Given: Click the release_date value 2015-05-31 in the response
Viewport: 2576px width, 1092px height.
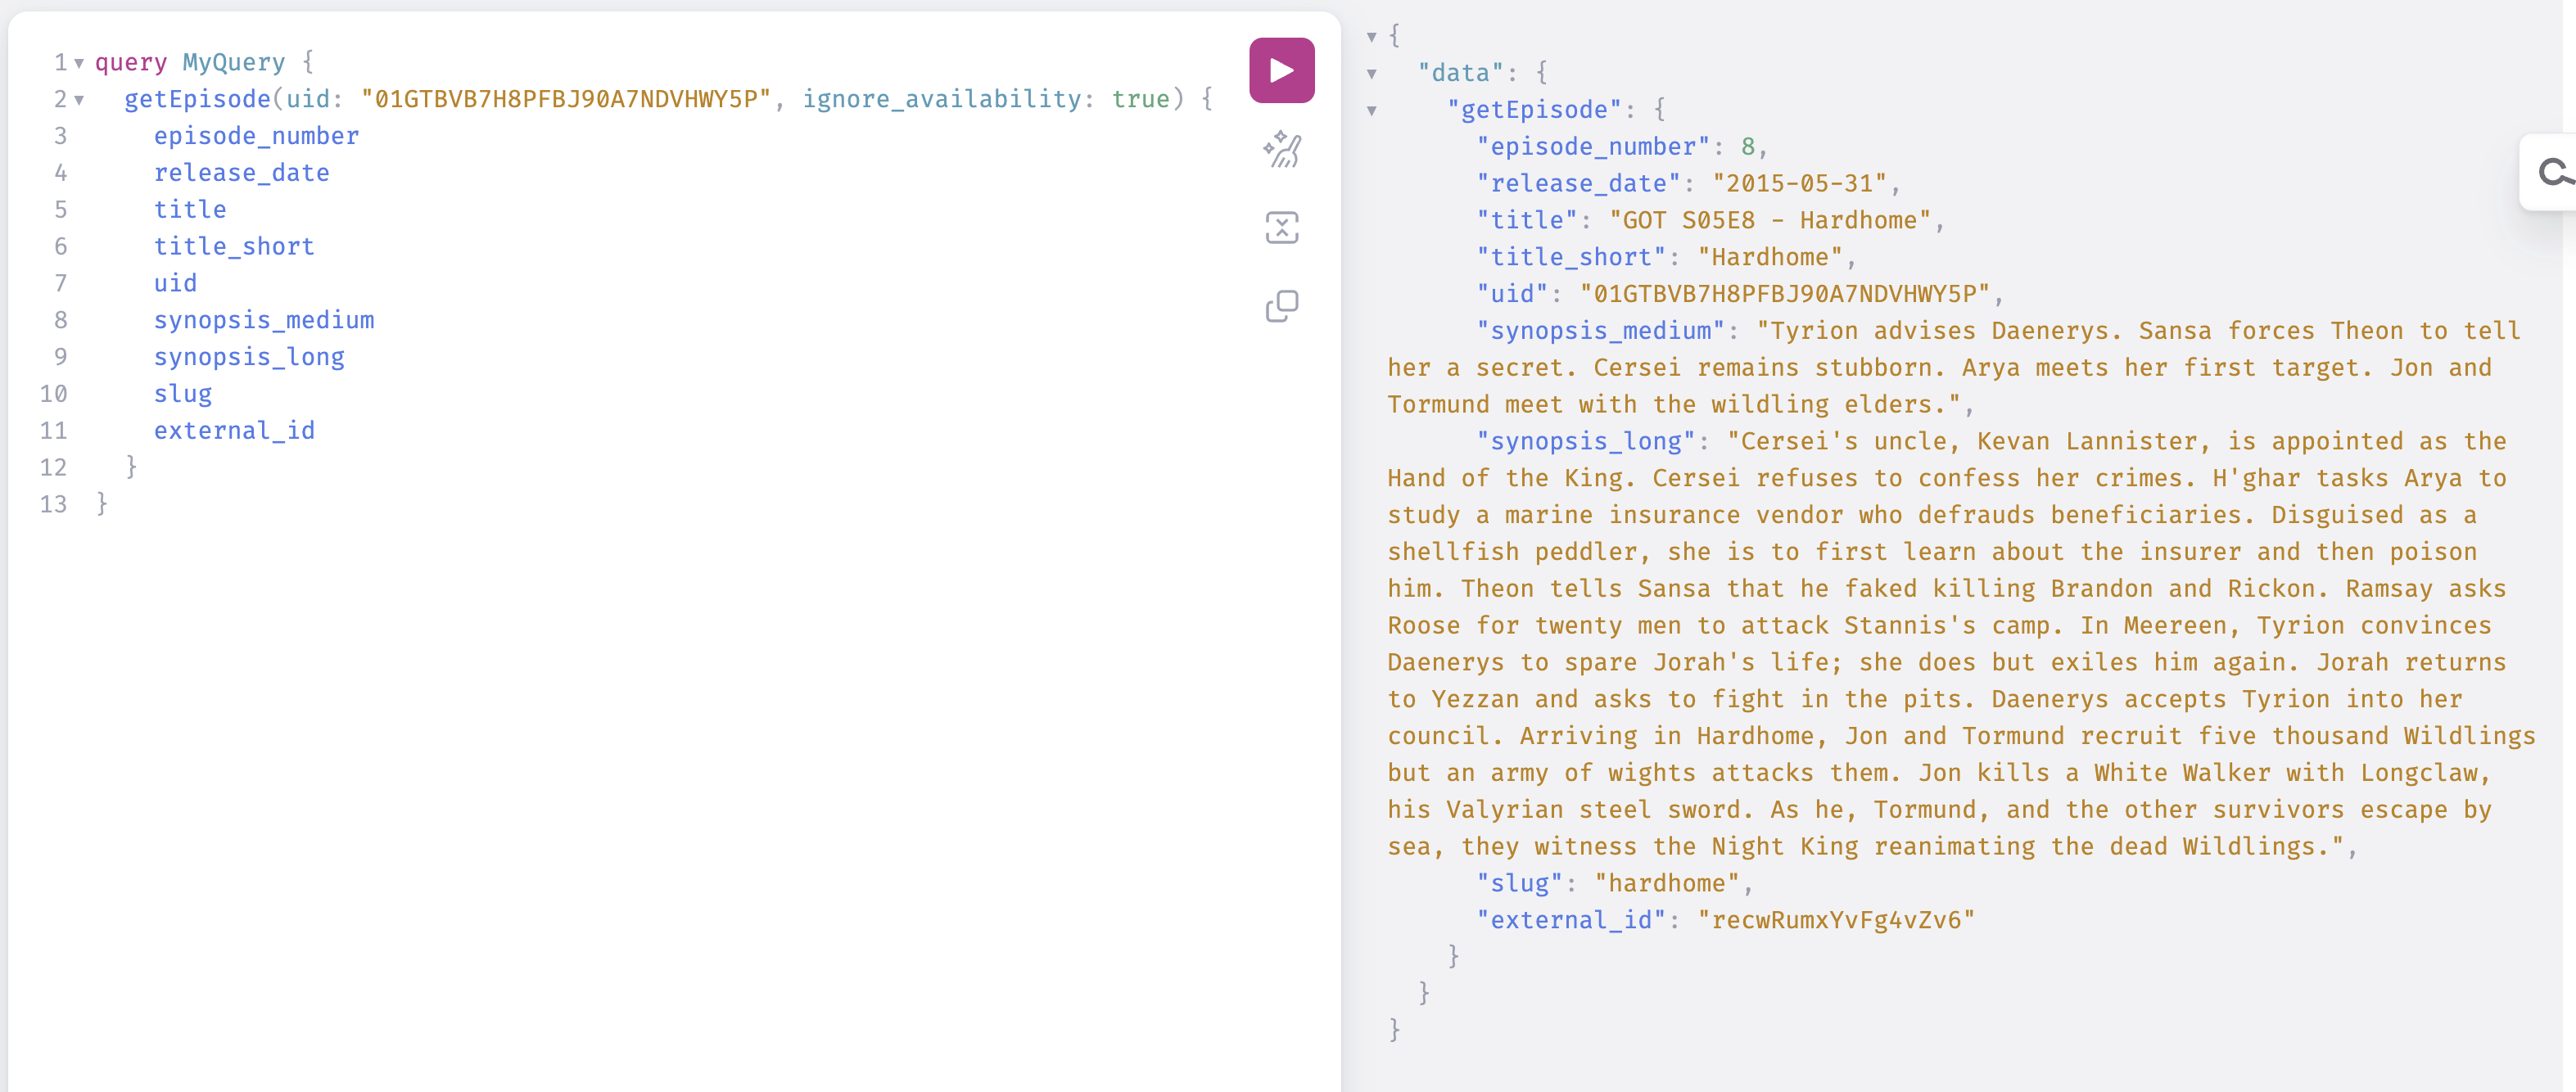Looking at the screenshot, I should pos(1798,184).
